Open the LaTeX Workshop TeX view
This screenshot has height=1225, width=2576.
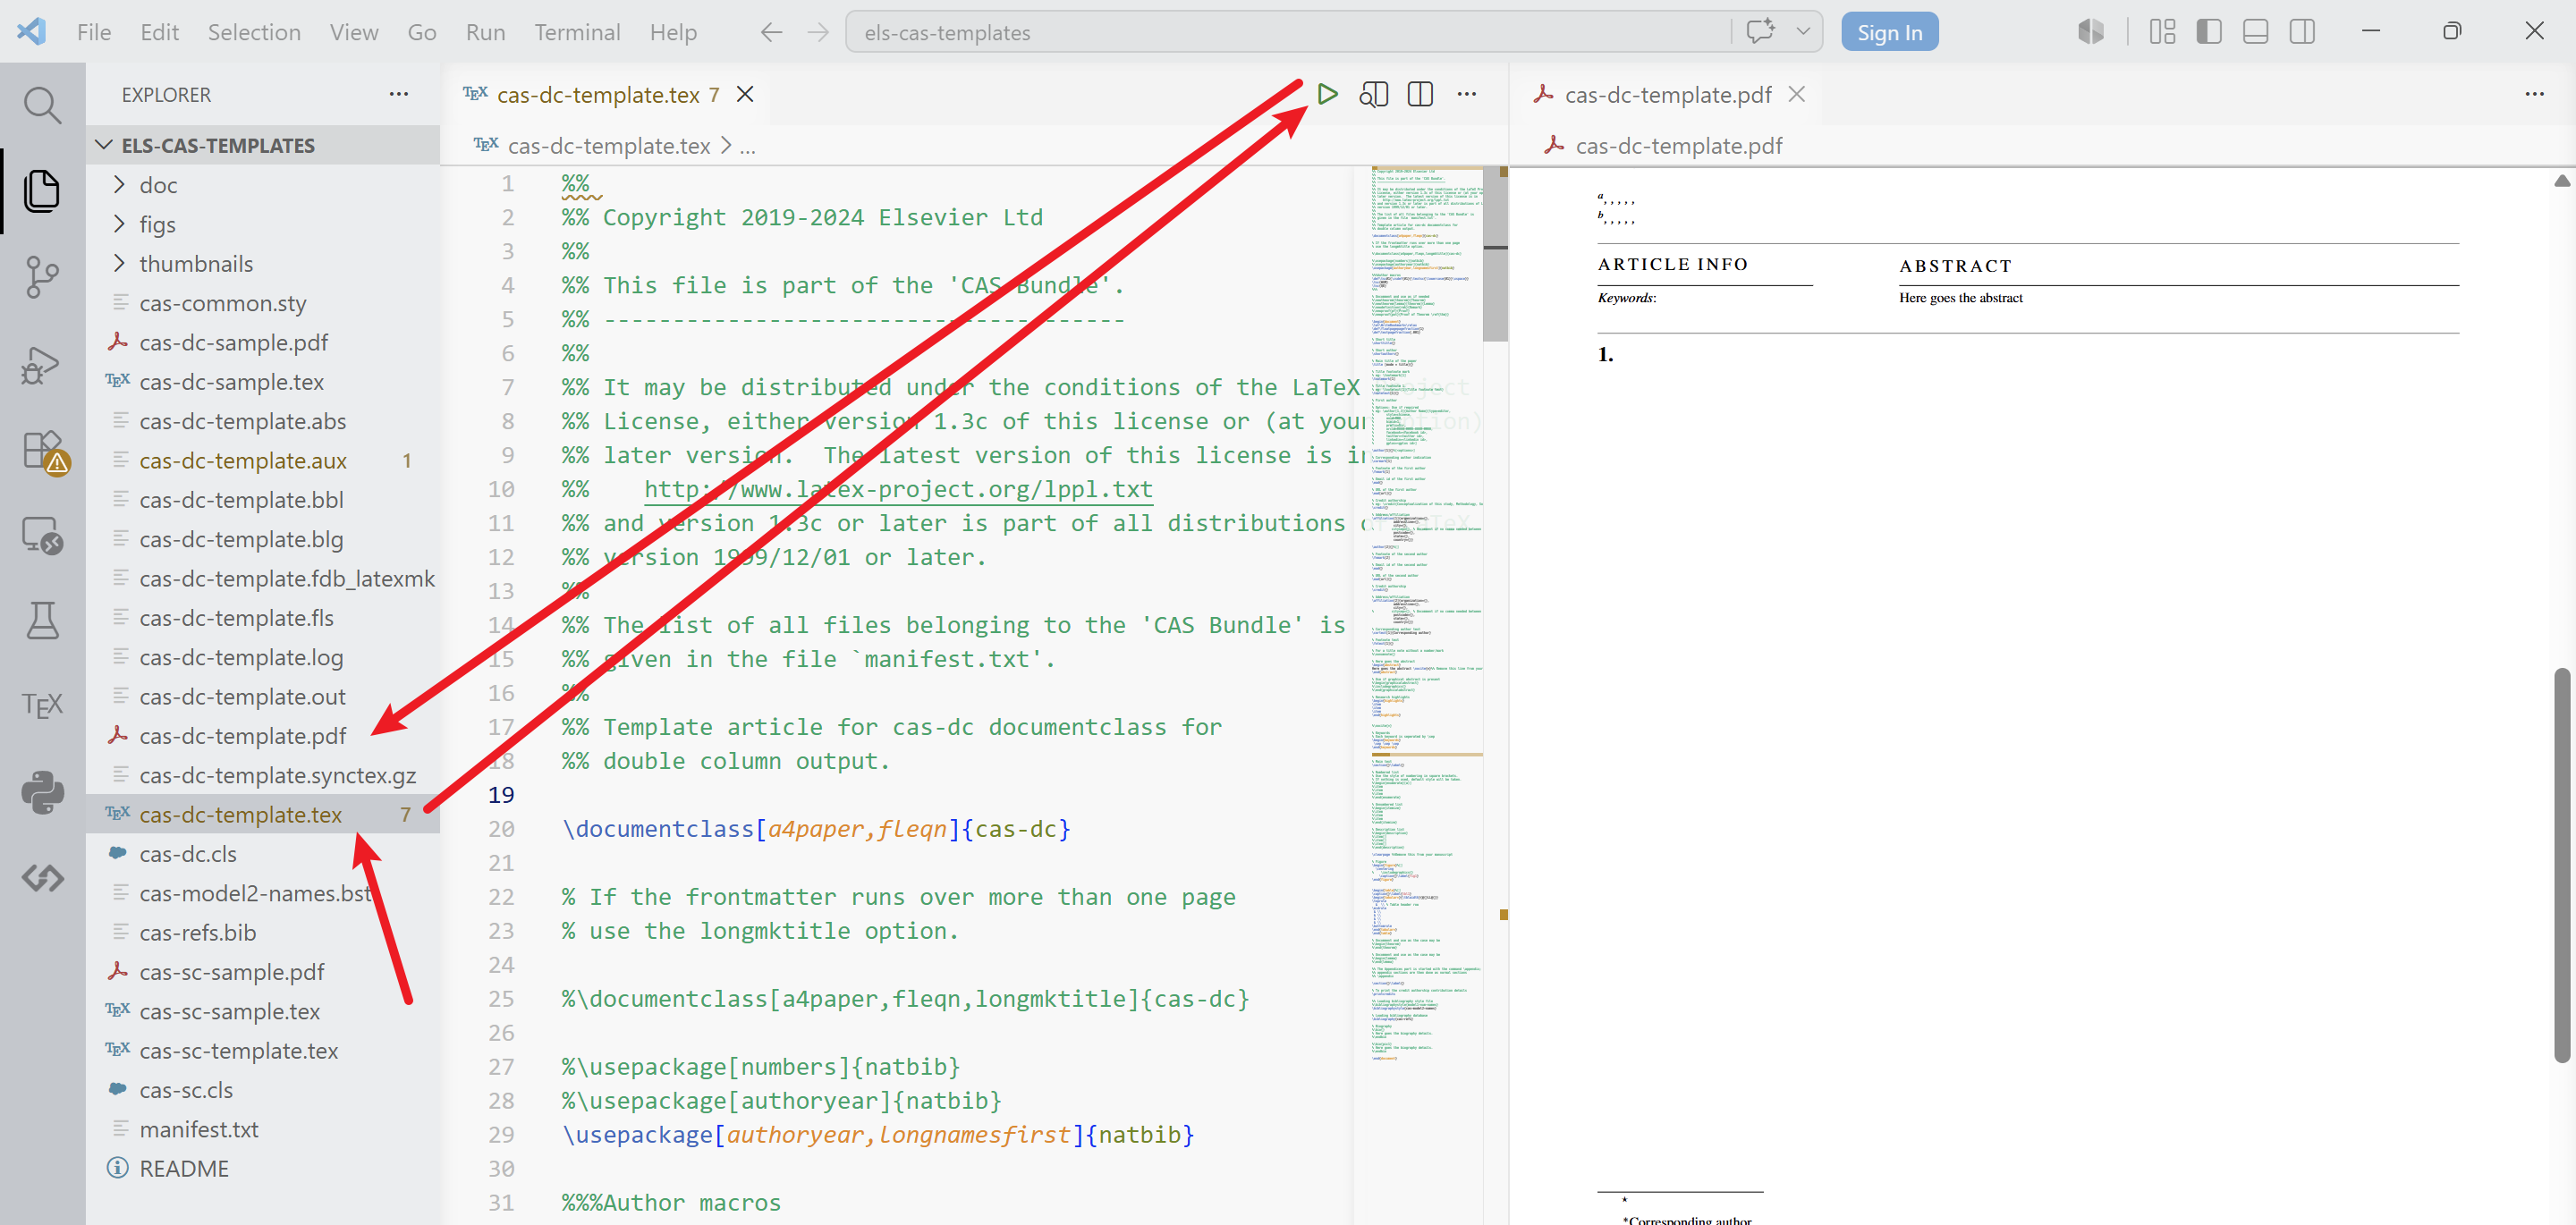point(42,706)
